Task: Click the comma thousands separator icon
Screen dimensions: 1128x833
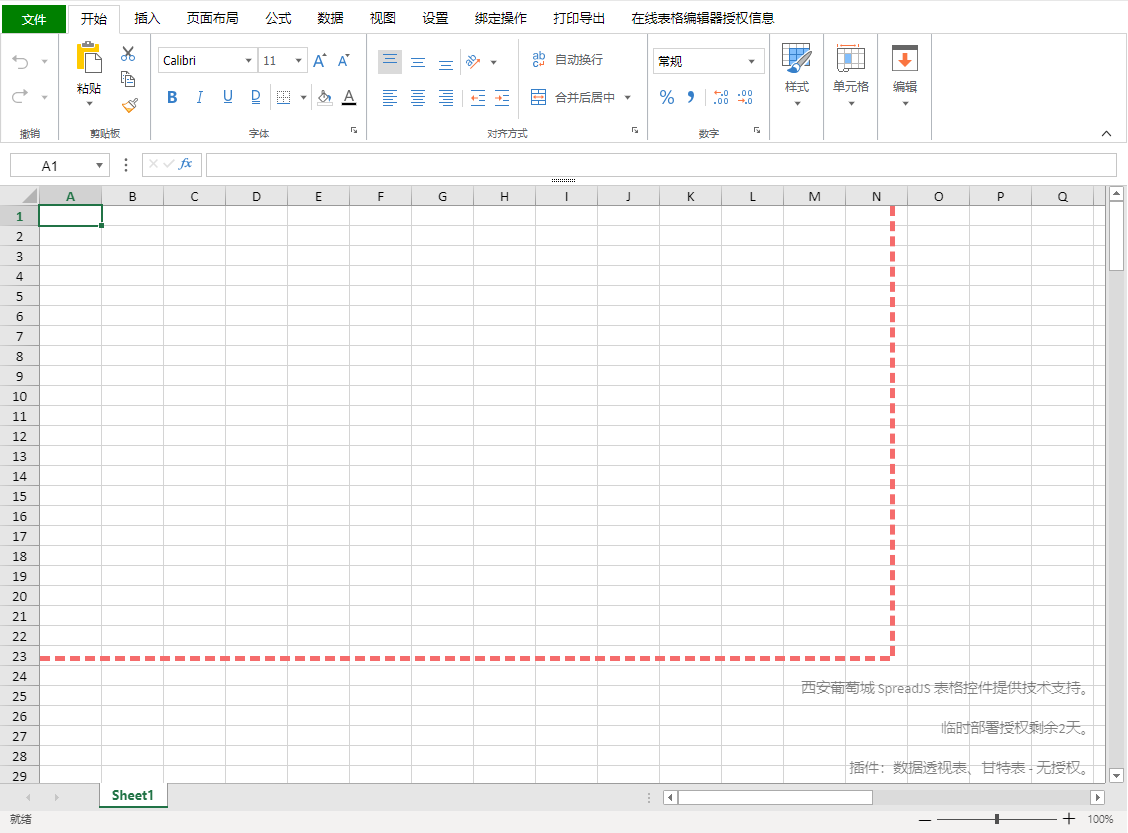Action: 691,97
